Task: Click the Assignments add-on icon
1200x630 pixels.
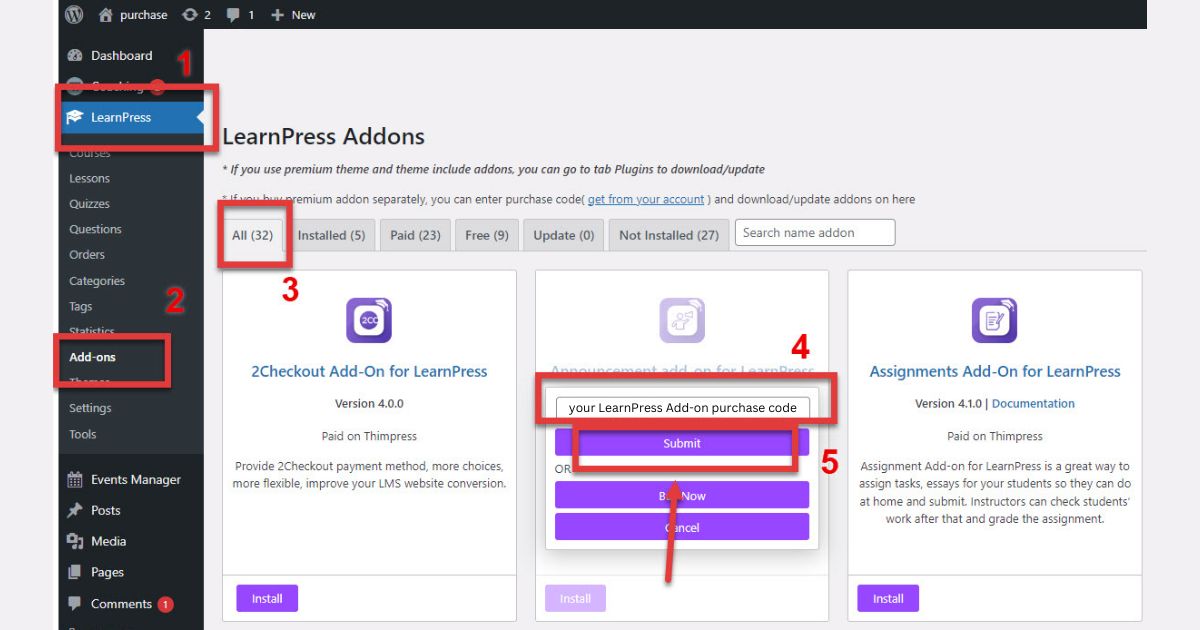Action: (995, 321)
